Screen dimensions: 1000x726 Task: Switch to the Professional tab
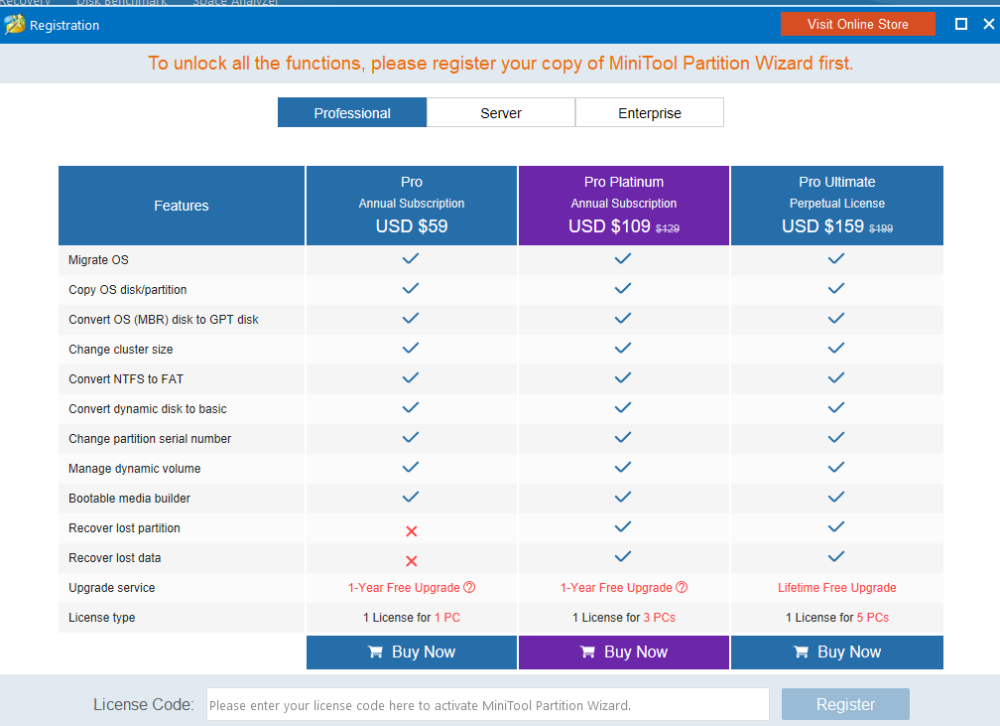[352, 113]
